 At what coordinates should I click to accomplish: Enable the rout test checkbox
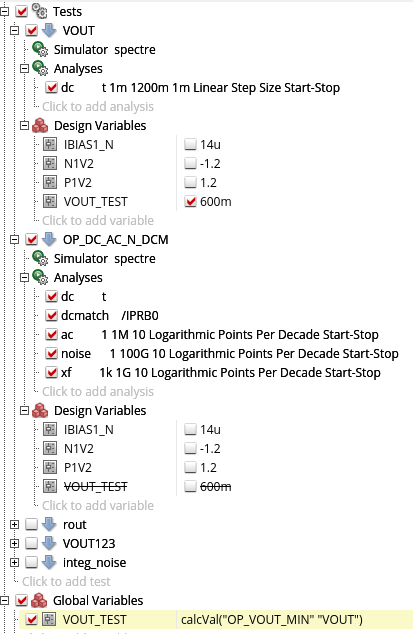click(x=32, y=524)
